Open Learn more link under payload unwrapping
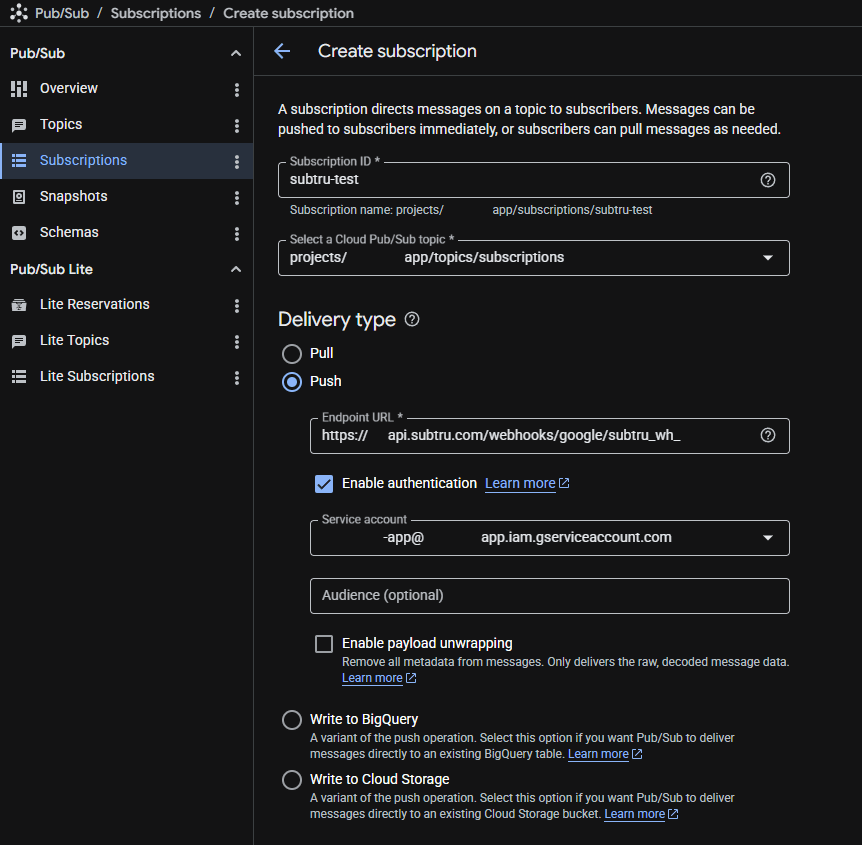862x845 pixels. (379, 678)
